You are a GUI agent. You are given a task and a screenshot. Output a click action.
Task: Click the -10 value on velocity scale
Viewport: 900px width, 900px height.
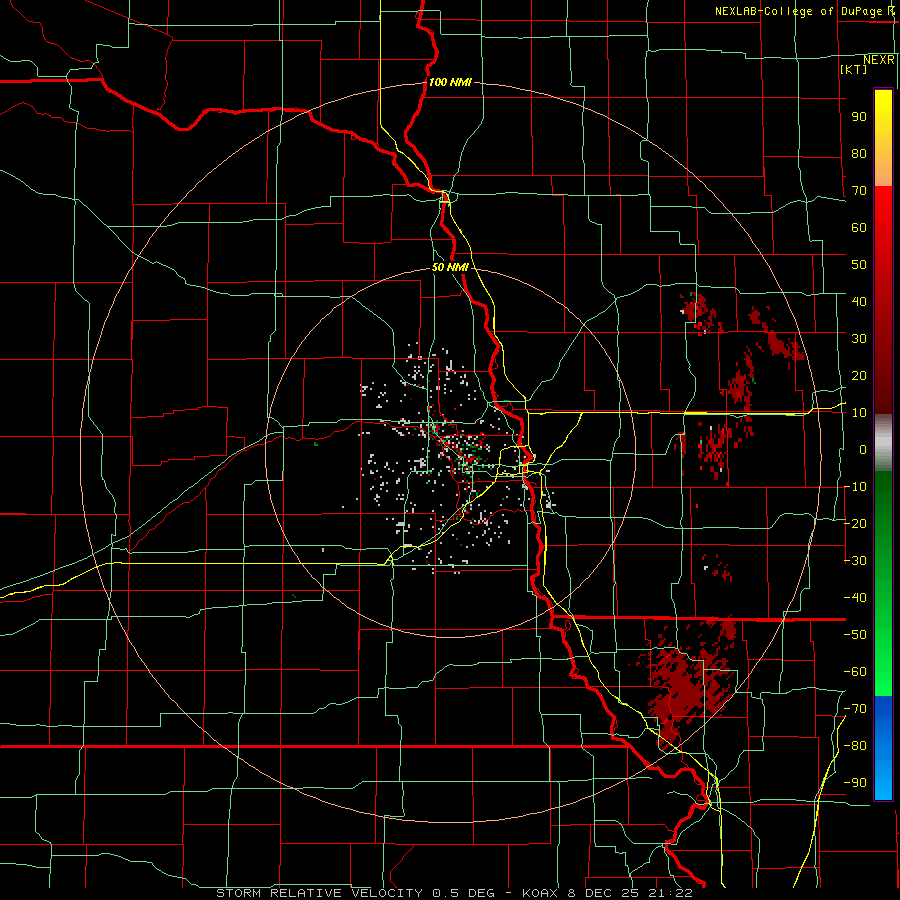click(x=855, y=487)
